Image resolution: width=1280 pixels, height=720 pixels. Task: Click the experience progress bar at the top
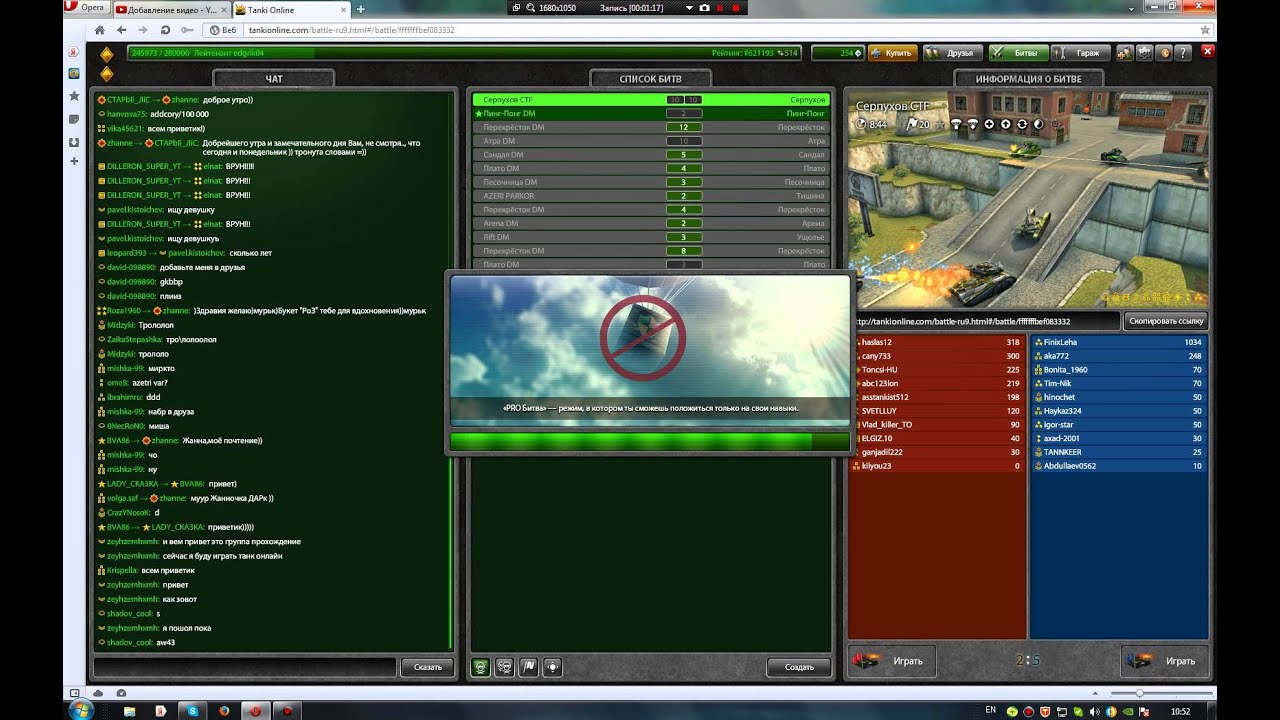464,52
